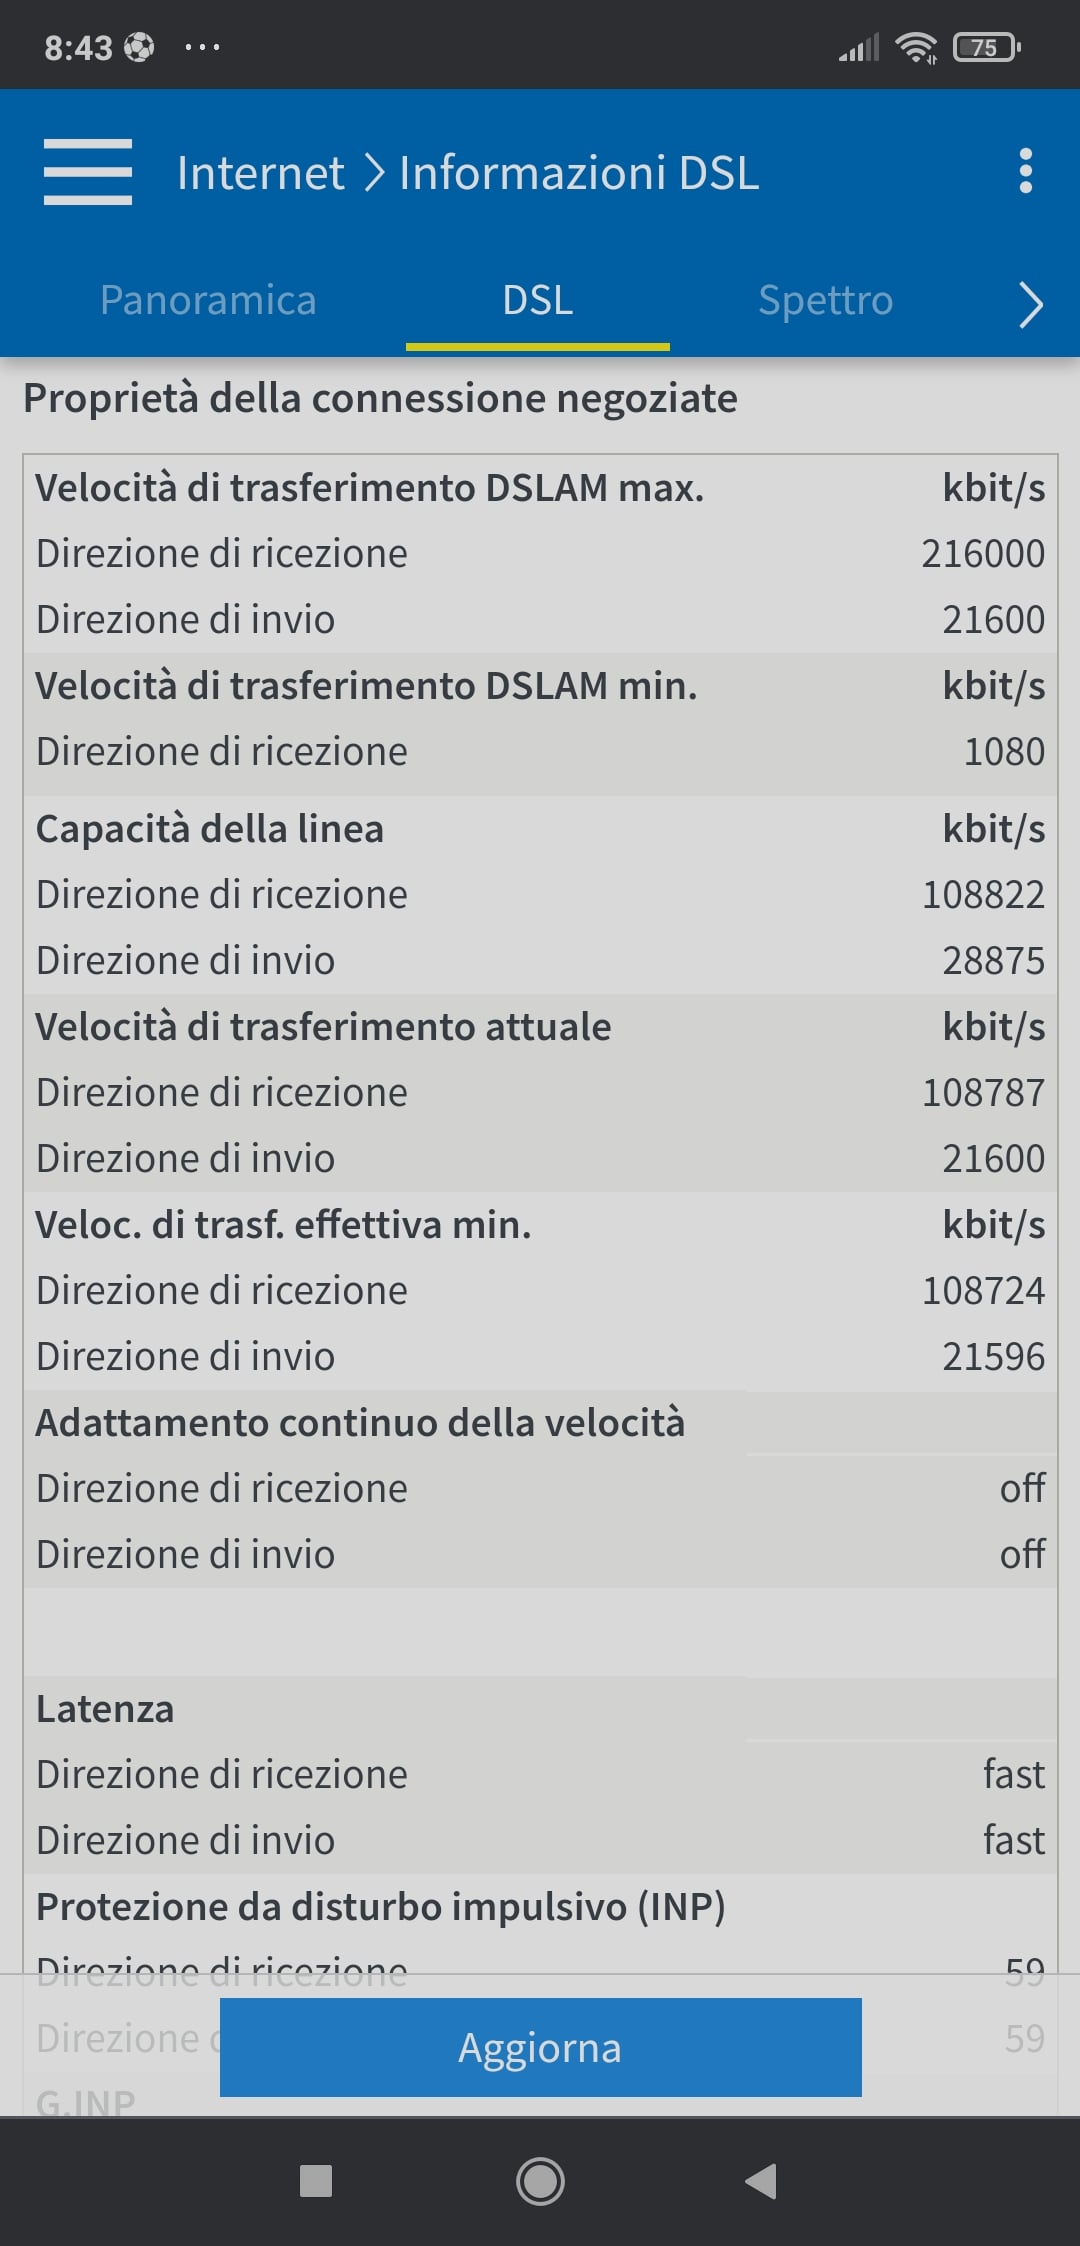Tap the Android back button

[761, 2180]
